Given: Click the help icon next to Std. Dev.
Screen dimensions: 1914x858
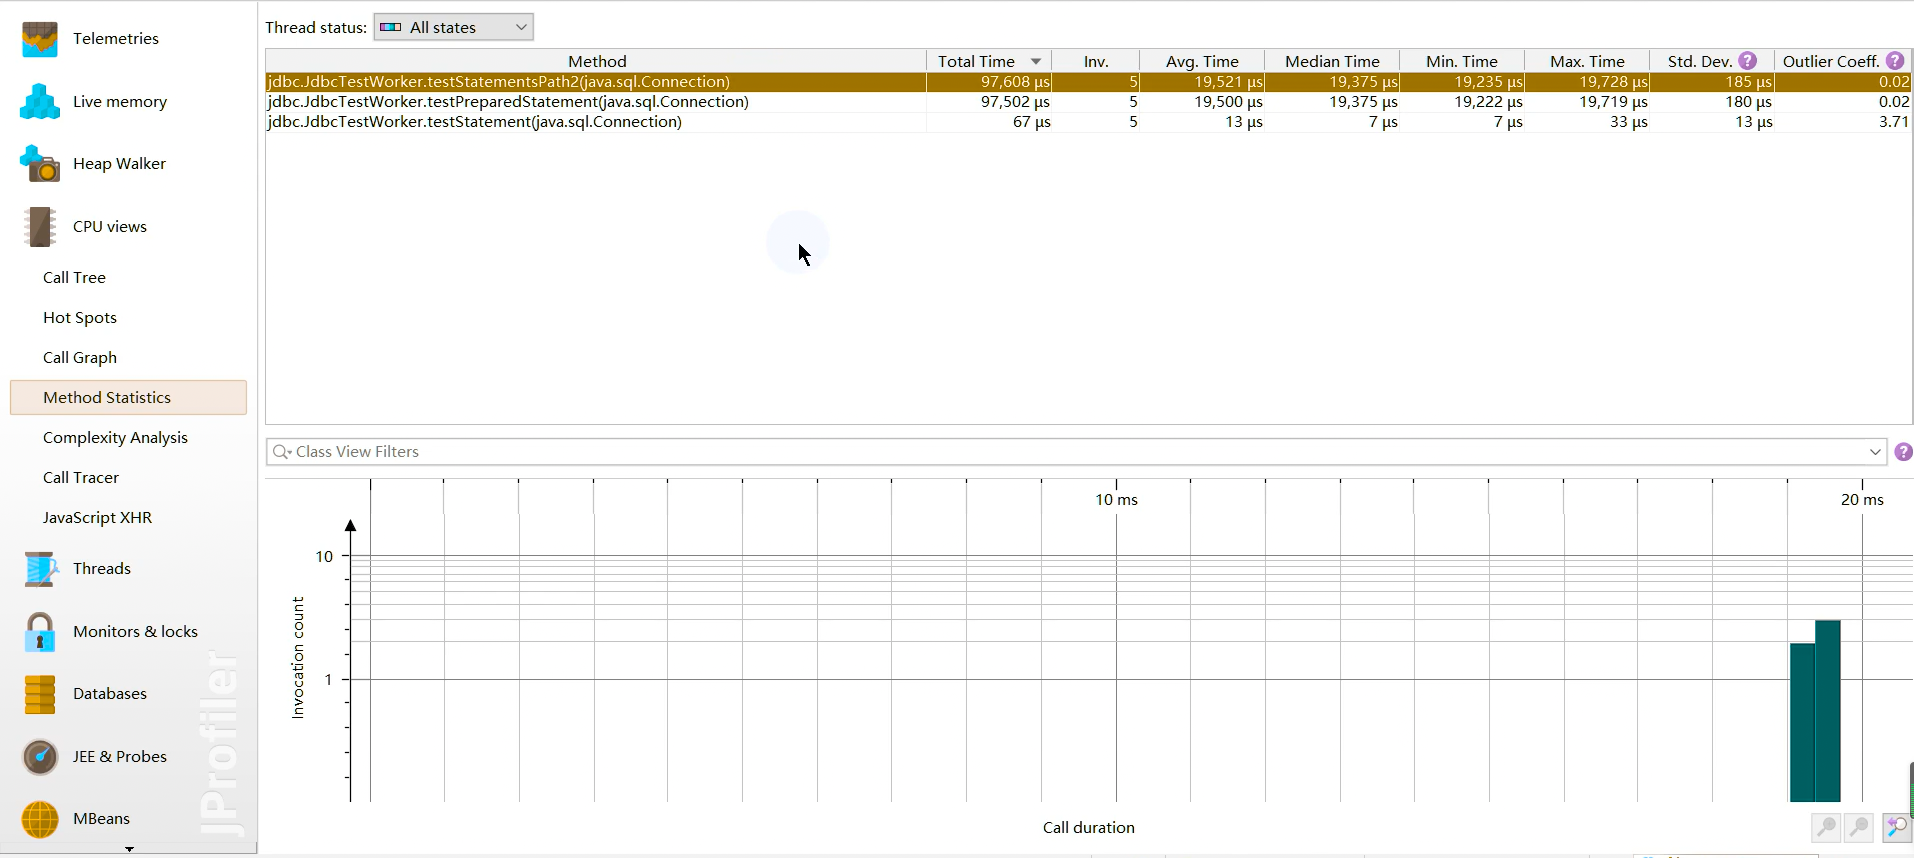Looking at the screenshot, I should tap(1747, 61).
